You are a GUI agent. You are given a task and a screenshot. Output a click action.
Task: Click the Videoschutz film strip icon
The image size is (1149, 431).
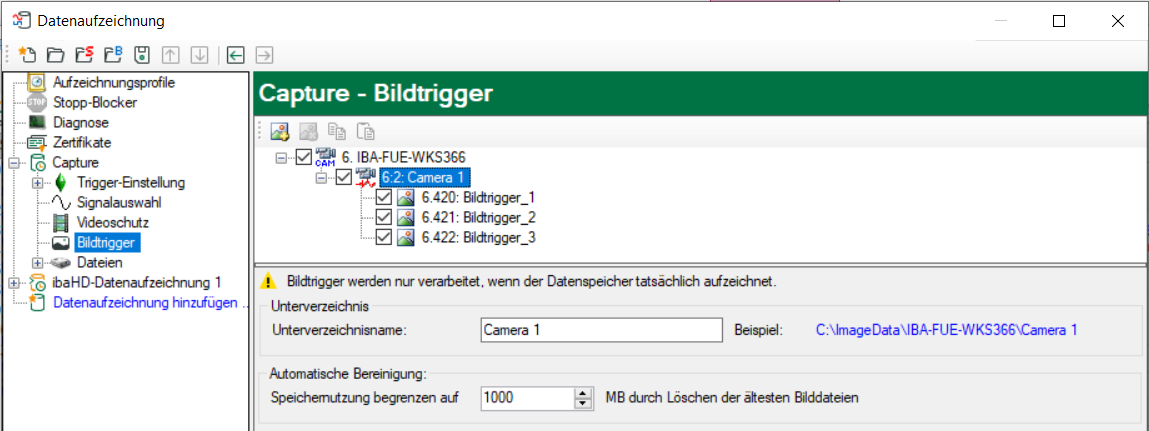(x=62, y=222)
